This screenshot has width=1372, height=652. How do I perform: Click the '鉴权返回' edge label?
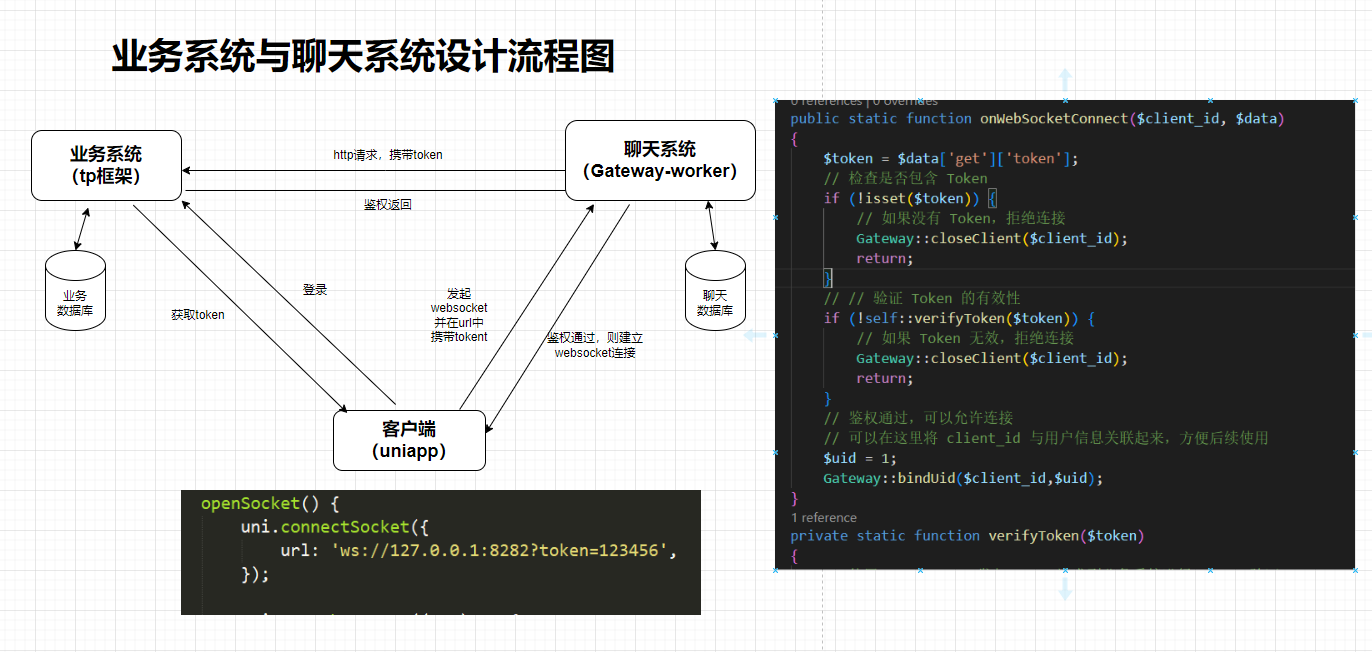pos(388,204)
